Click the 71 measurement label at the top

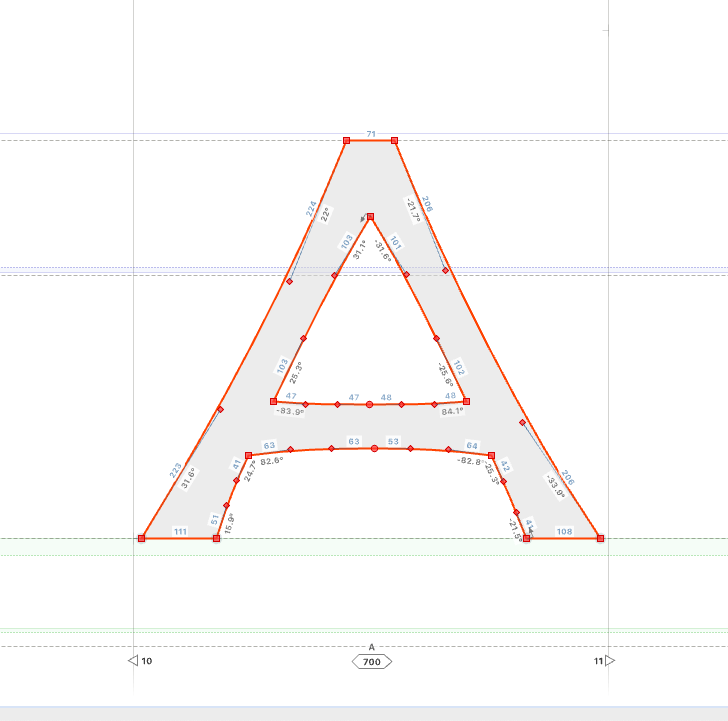[x=371, y=134]
